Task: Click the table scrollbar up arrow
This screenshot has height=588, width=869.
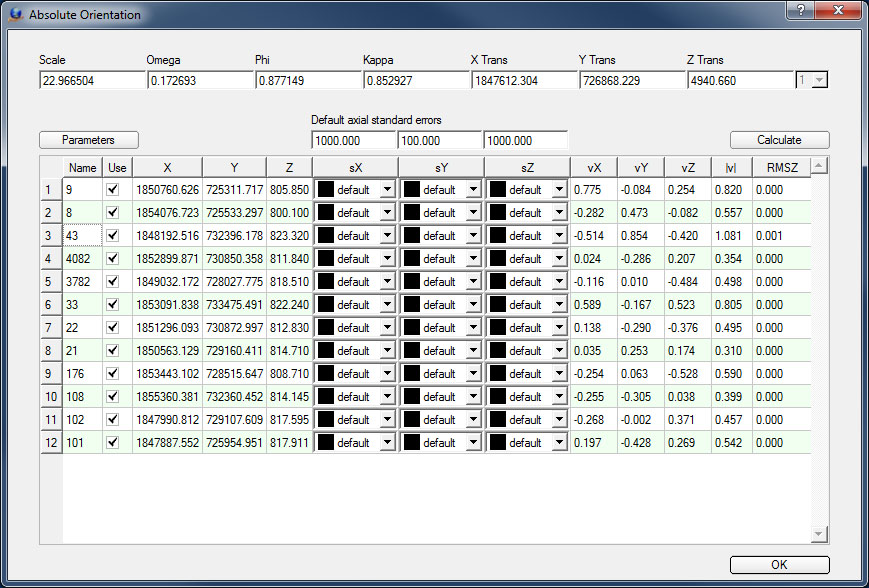Action: (x=819, y=165)
